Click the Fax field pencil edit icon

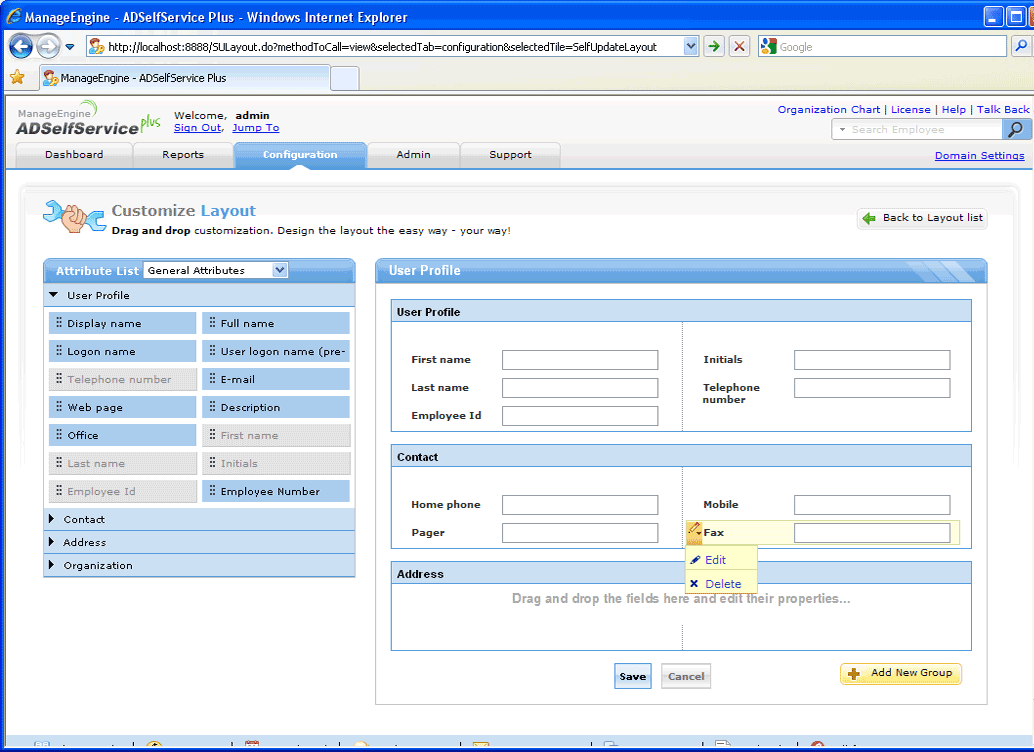pyautogui.click(x=694, y=530)
